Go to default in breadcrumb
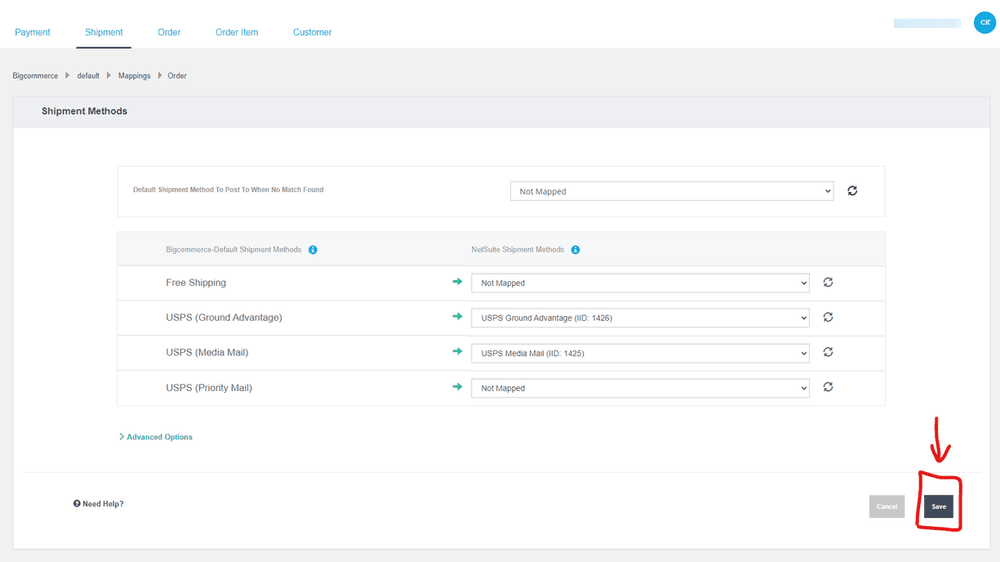The width and height of the screenshot is (1000, 562). coord(88,75)
